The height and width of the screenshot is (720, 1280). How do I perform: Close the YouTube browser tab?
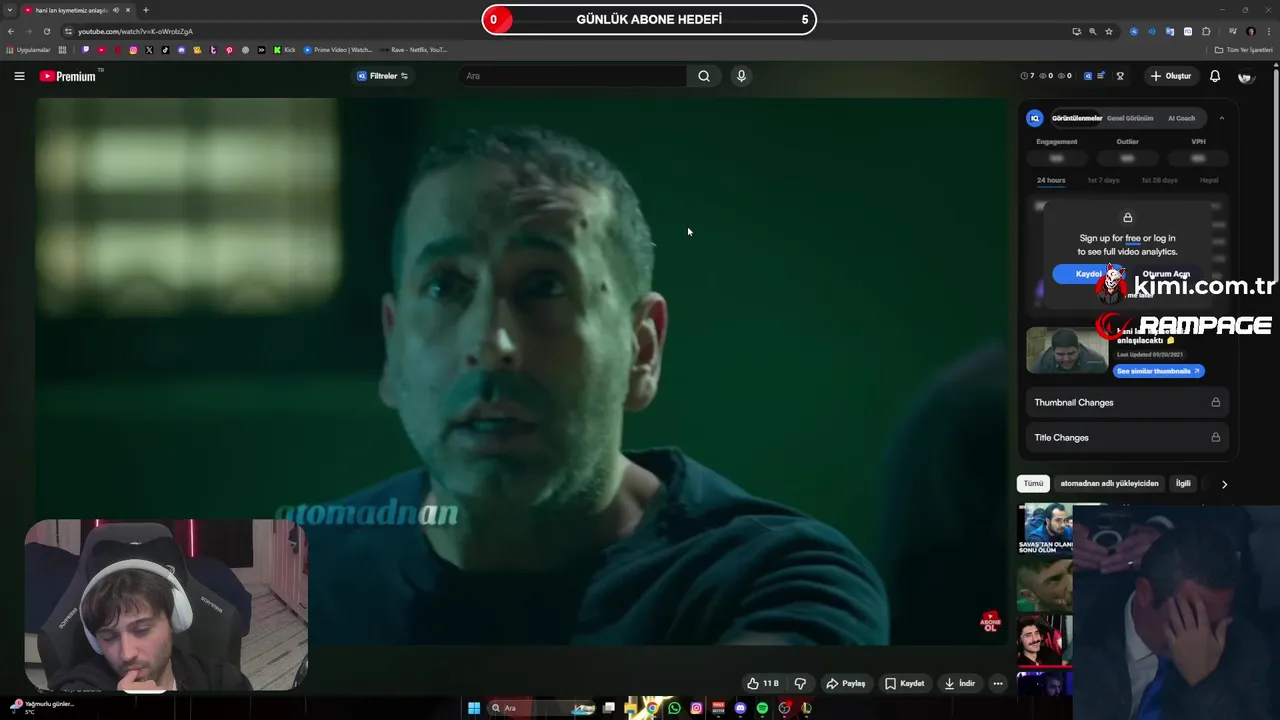128,10
